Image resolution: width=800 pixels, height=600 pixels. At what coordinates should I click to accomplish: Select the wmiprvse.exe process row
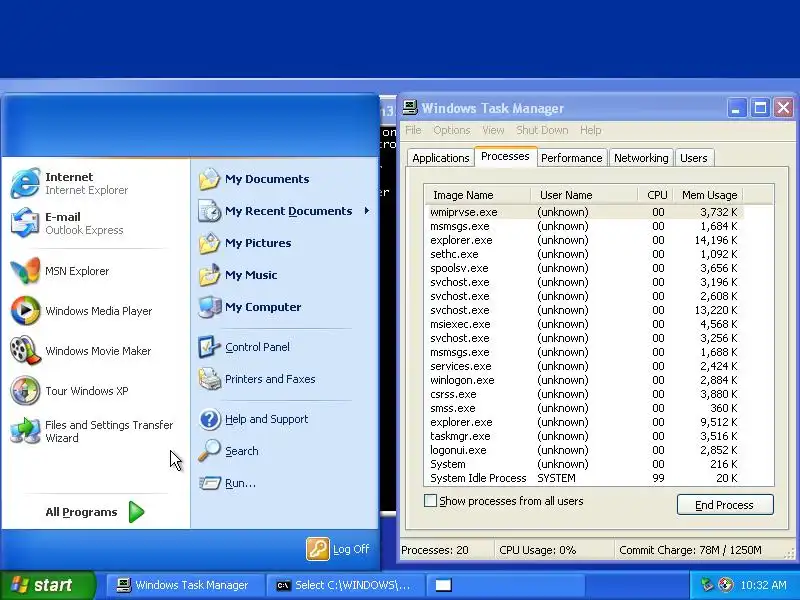[584, 212]
